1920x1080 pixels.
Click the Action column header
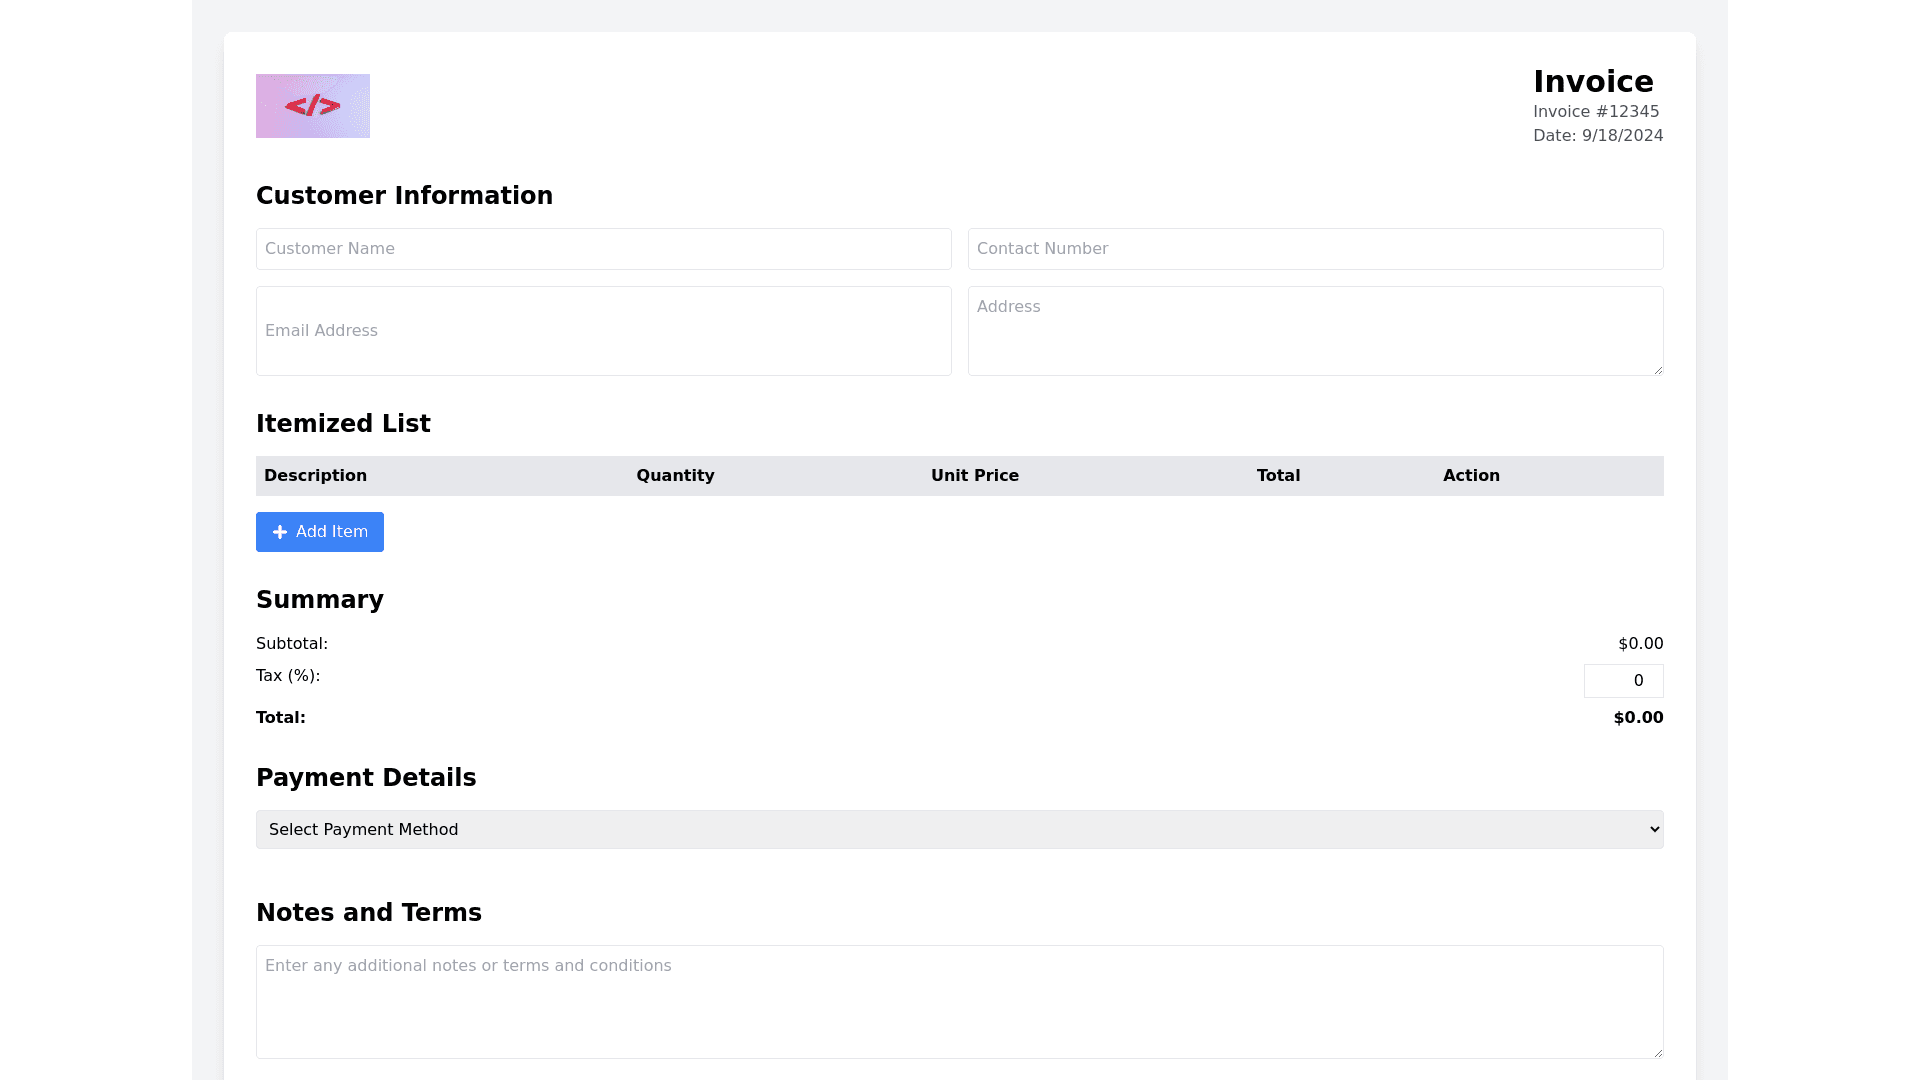coord(1471,475)
